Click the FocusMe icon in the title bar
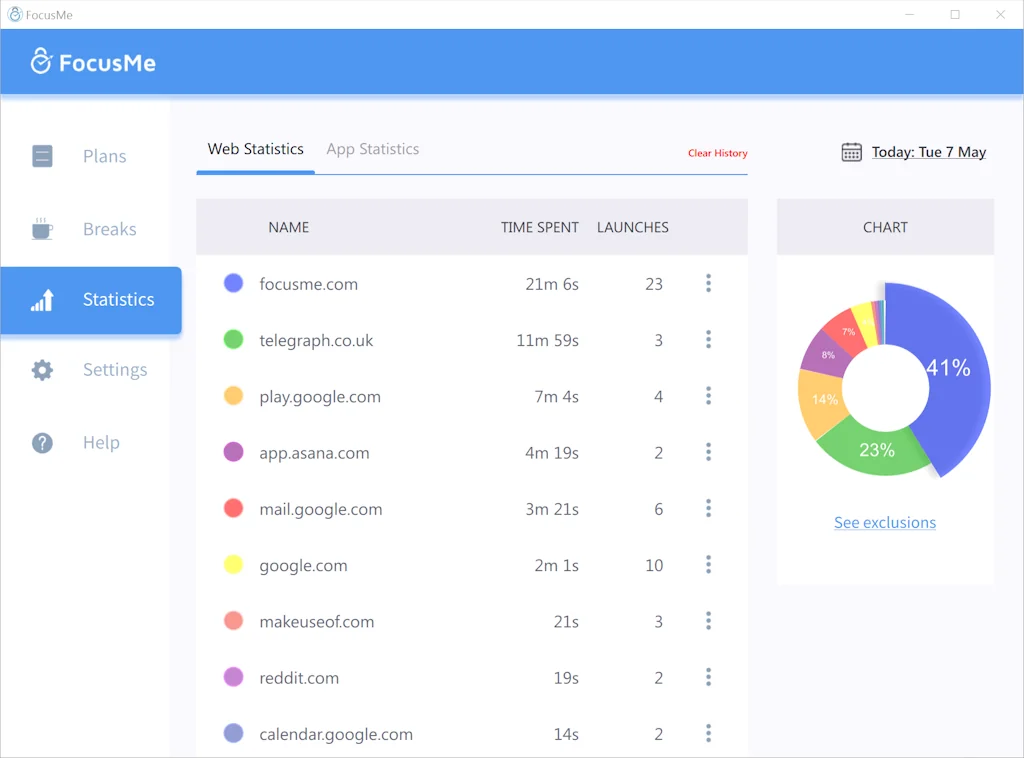 point(14,14)
